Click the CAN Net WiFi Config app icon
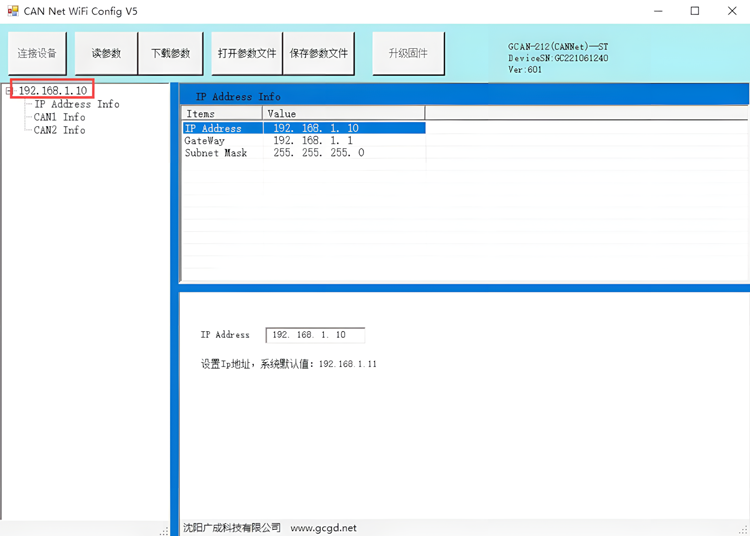The width and height of the screenshot is (750, 536). pos(13,11)
